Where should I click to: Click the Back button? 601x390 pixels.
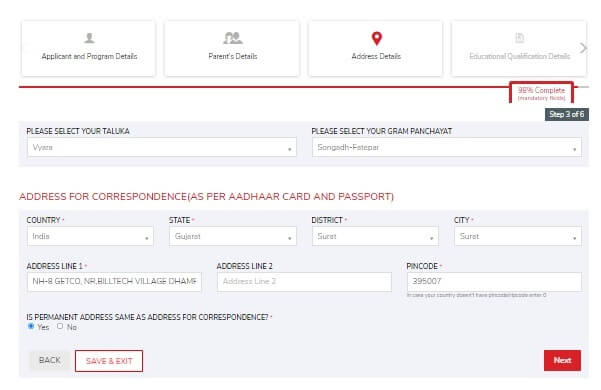tap(49, 361)
